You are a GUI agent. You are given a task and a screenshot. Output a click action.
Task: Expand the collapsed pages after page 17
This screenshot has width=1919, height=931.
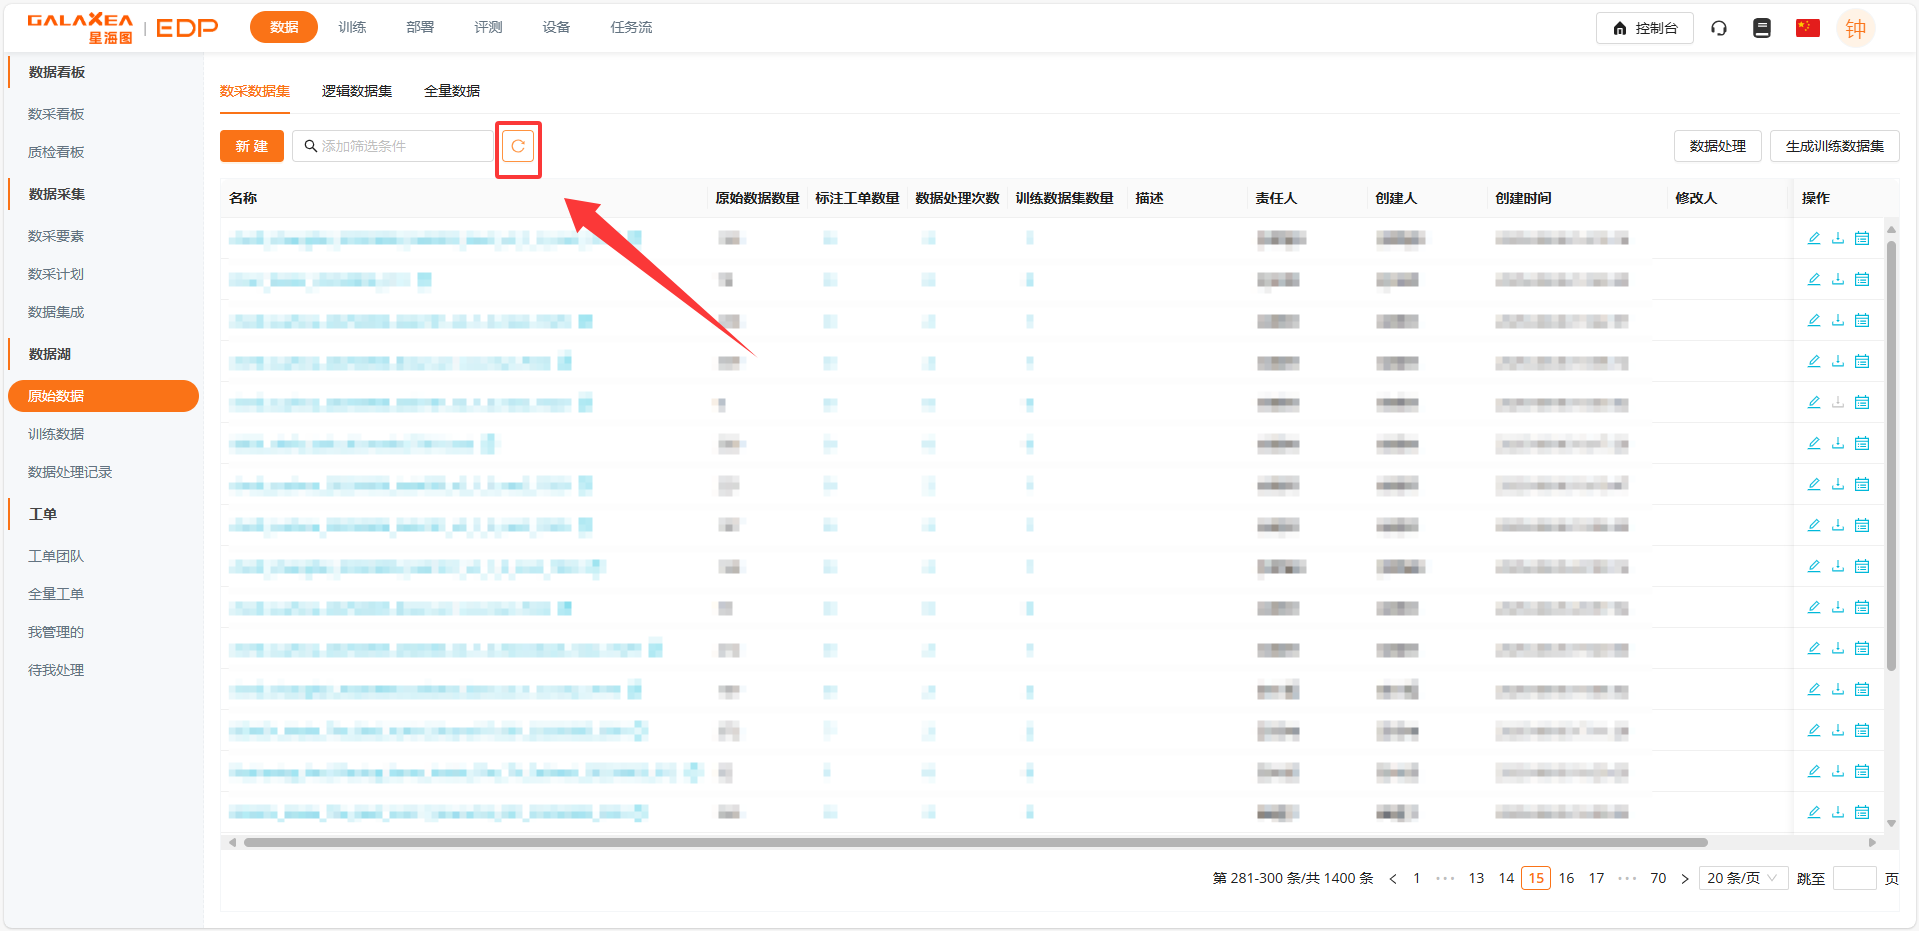(x=1627, y=878)
